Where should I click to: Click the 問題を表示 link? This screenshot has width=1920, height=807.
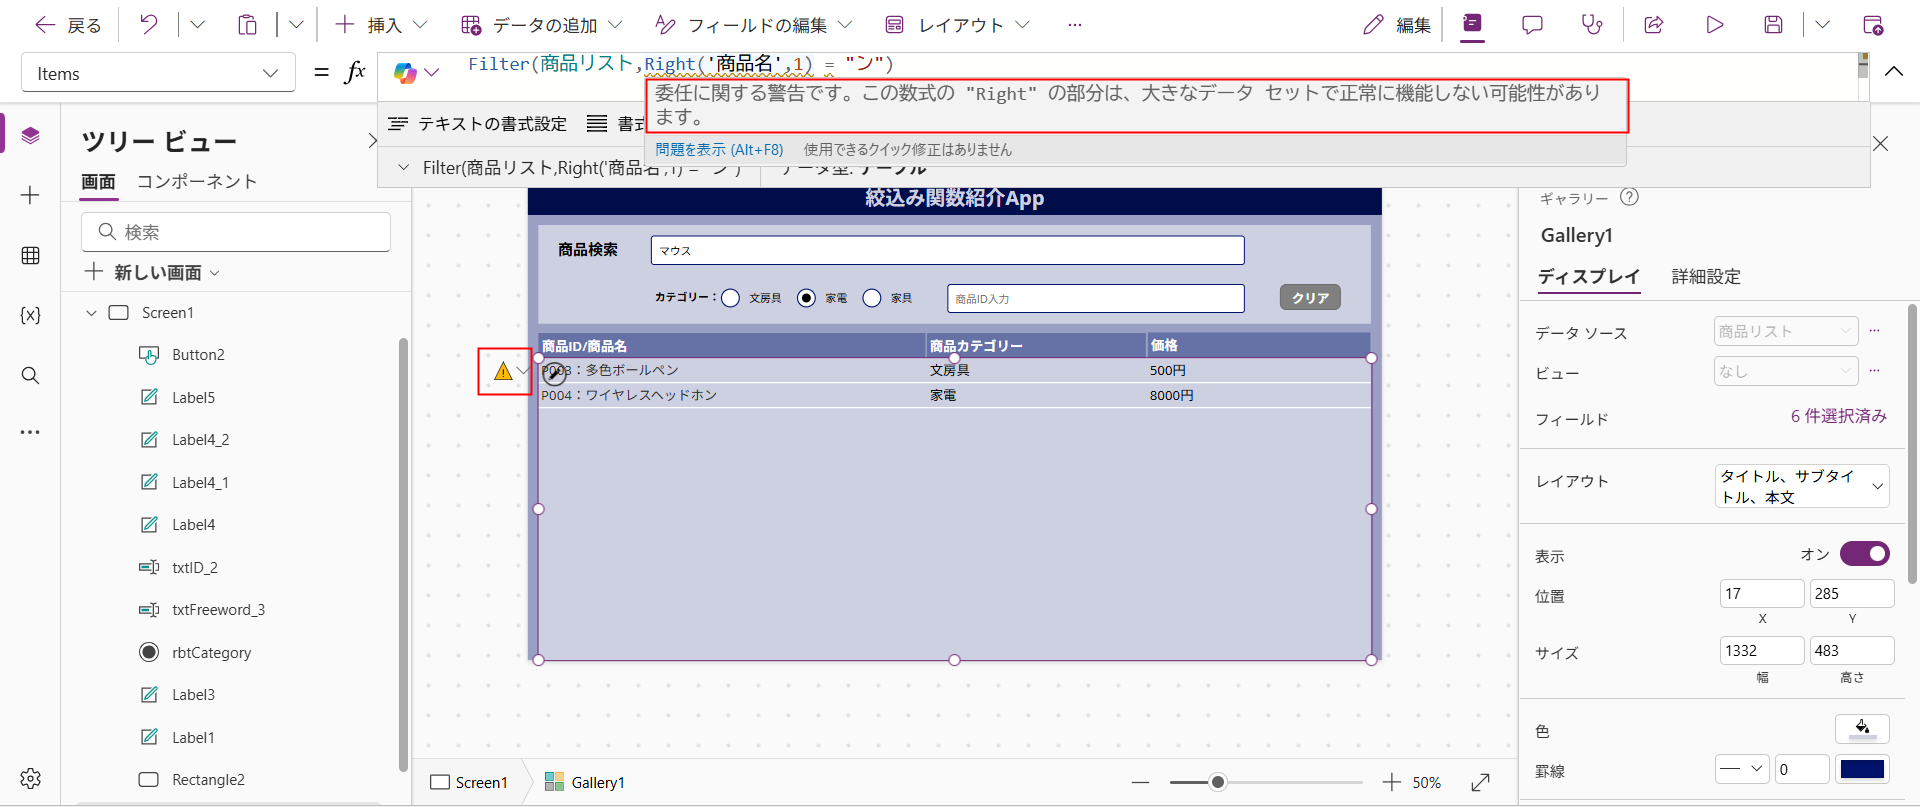[x=719, y=150]
